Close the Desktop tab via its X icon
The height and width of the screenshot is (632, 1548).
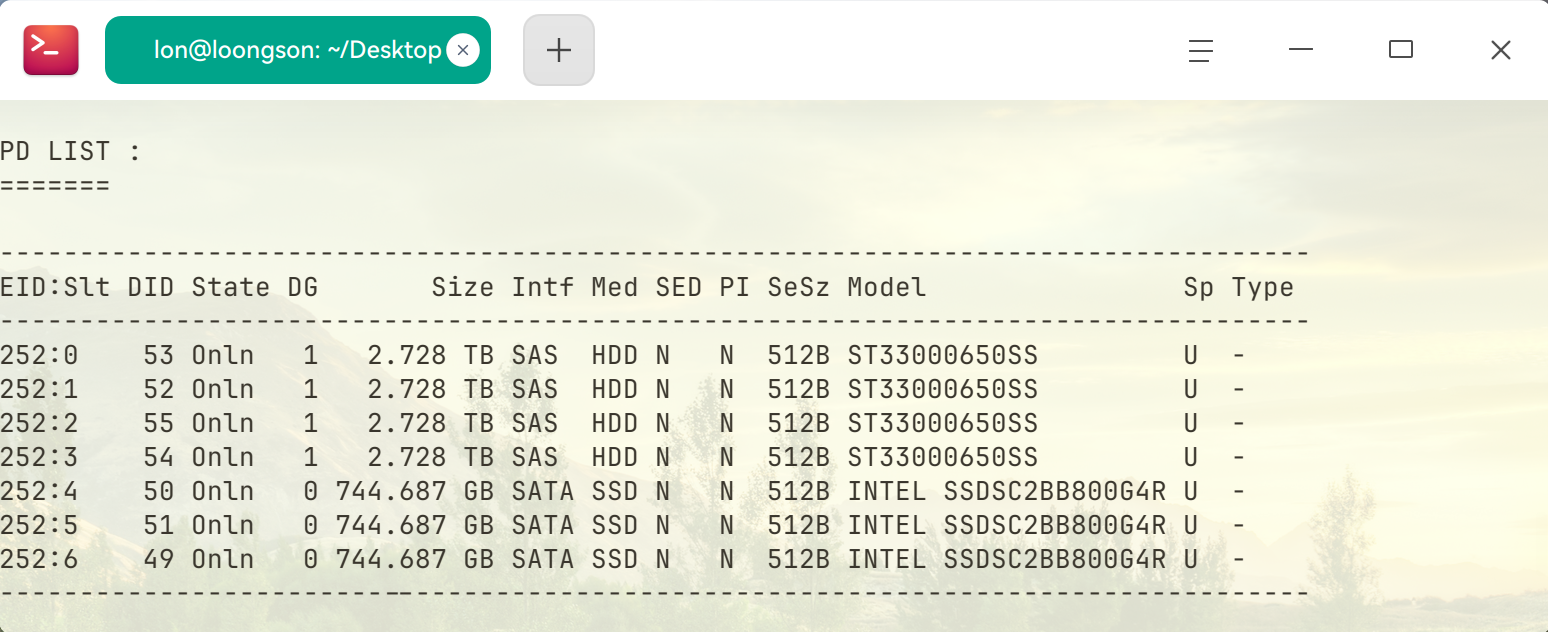(x=462, y=50)
